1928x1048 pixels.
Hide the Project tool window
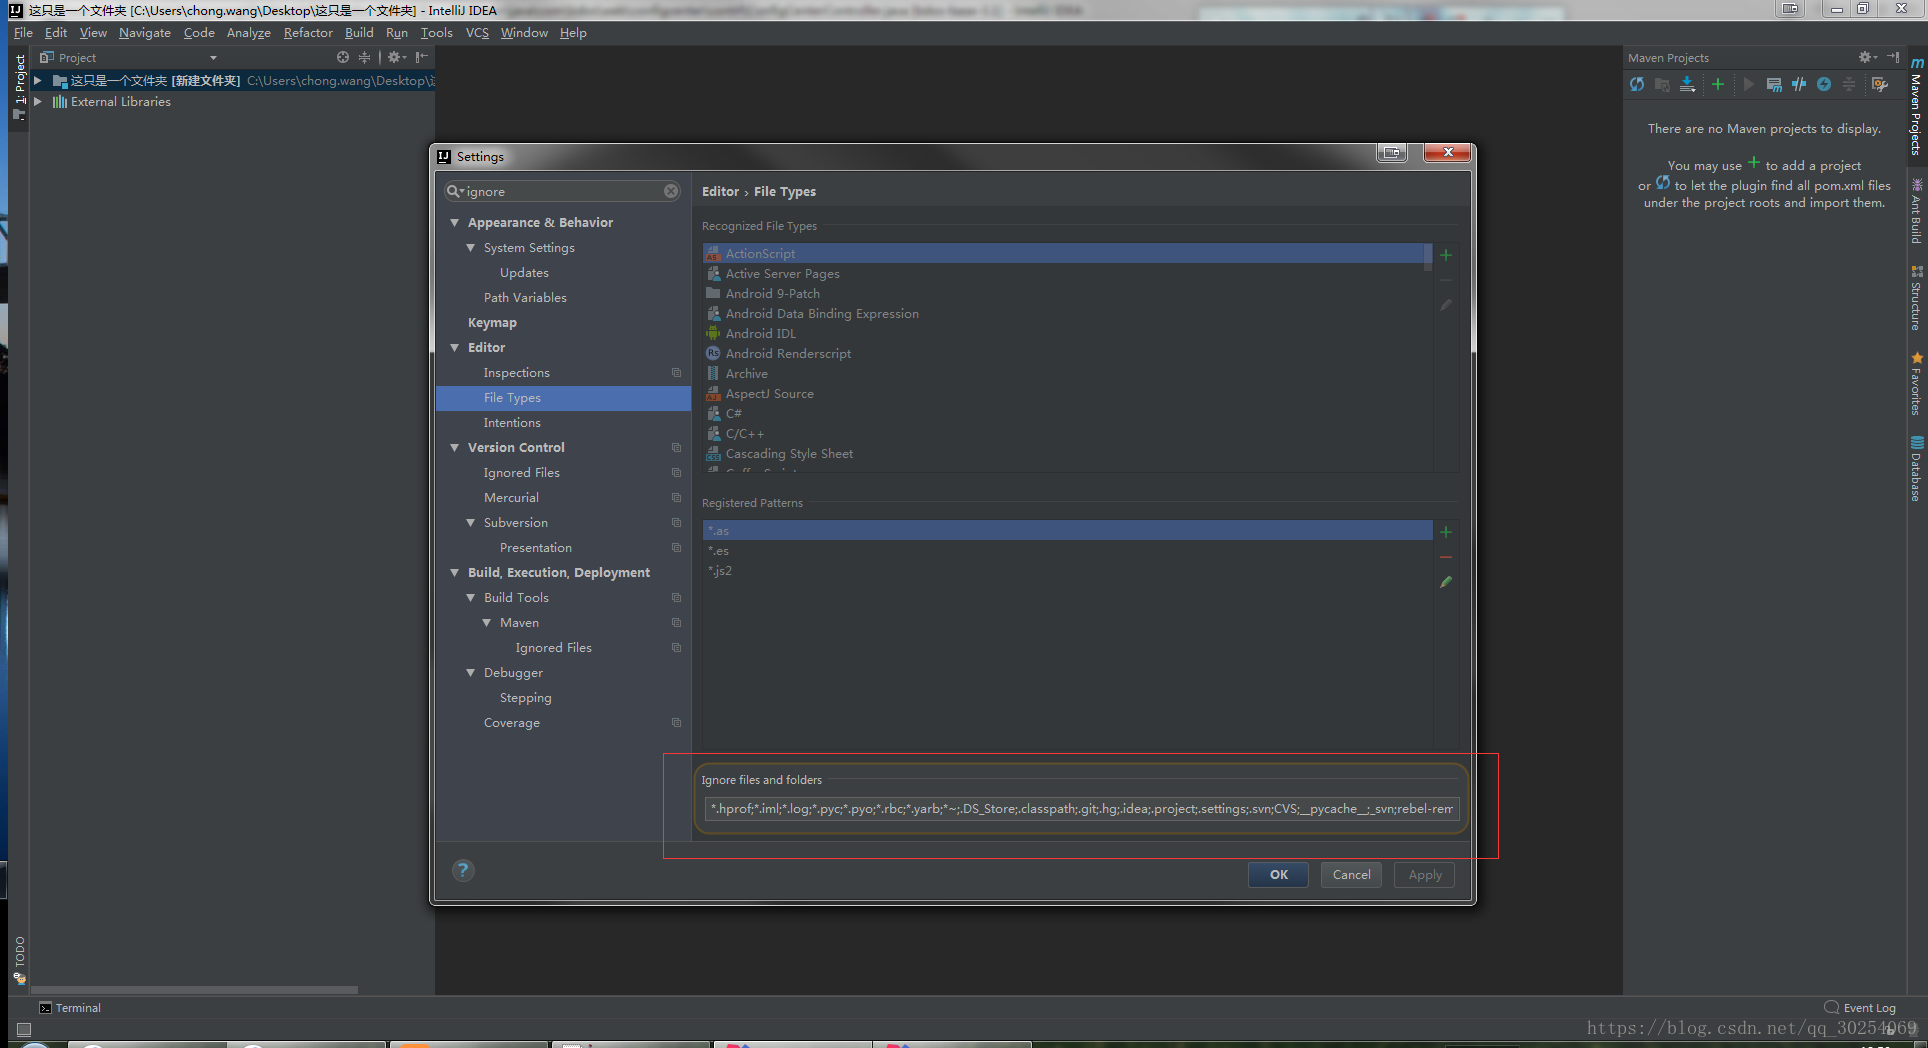pyautogui.click(x=422, y=57)
